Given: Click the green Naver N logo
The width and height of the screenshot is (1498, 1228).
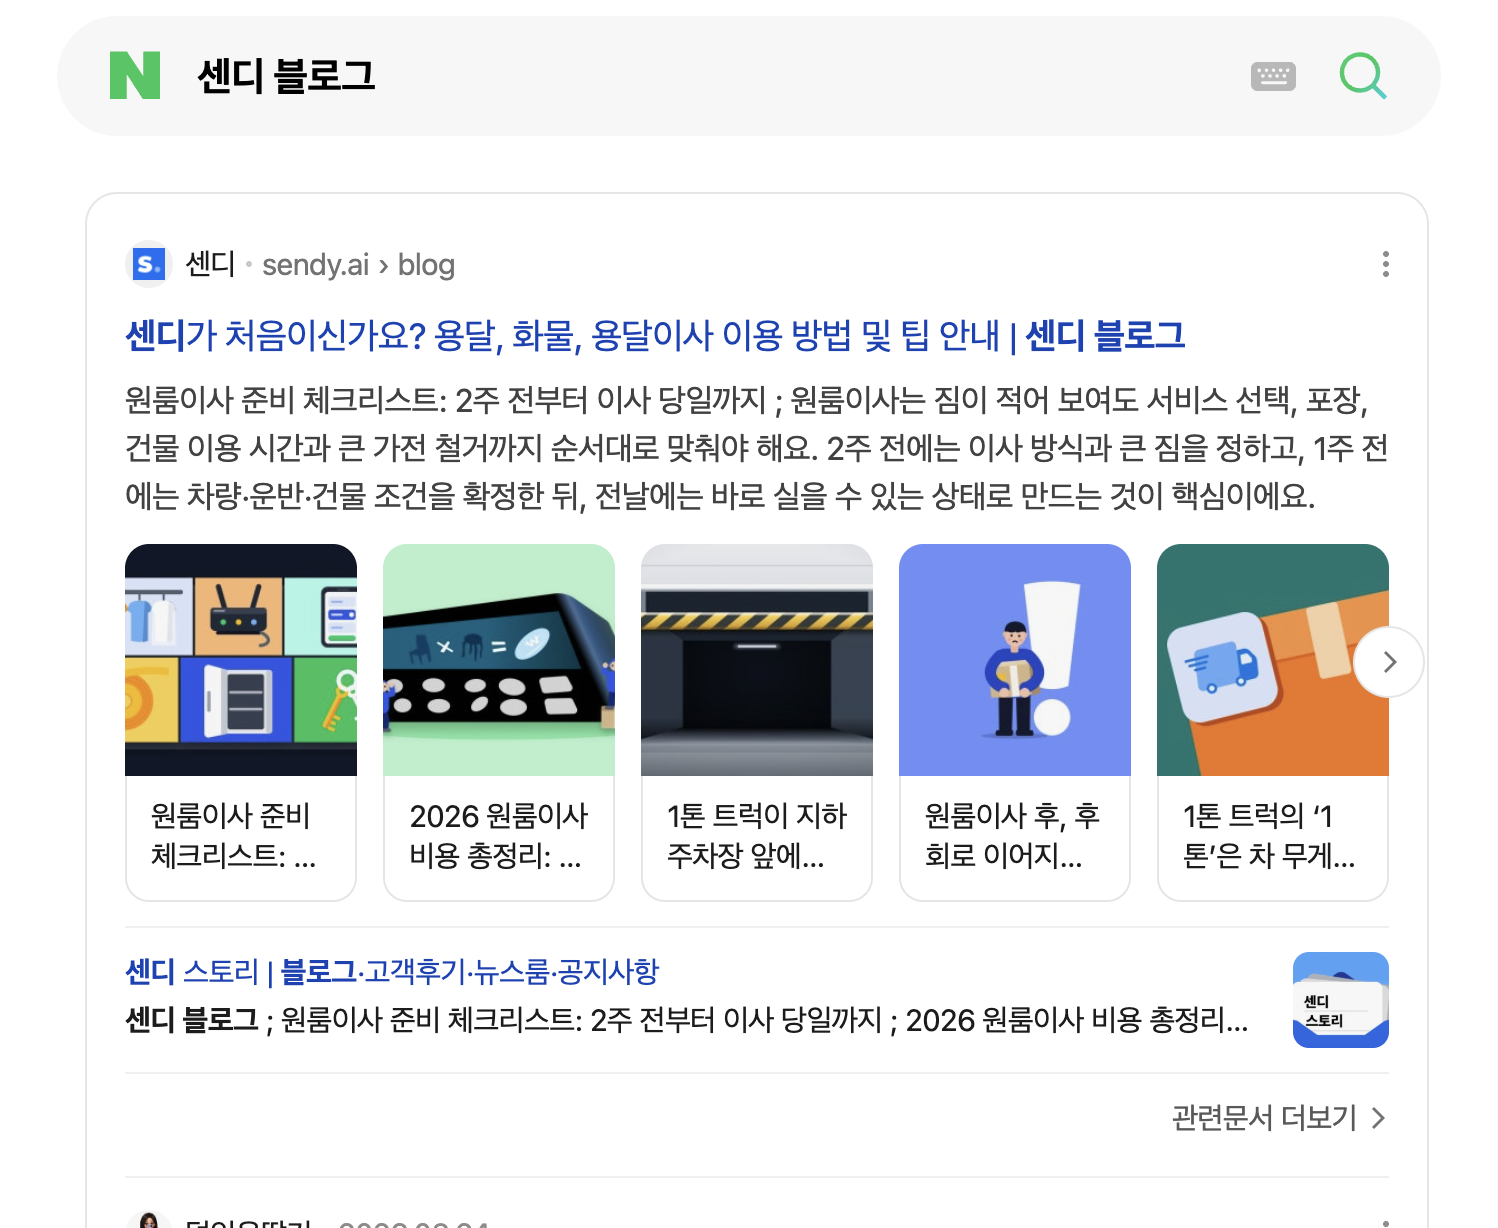Looking at the screenshot, I should click(x=135, y=76).
